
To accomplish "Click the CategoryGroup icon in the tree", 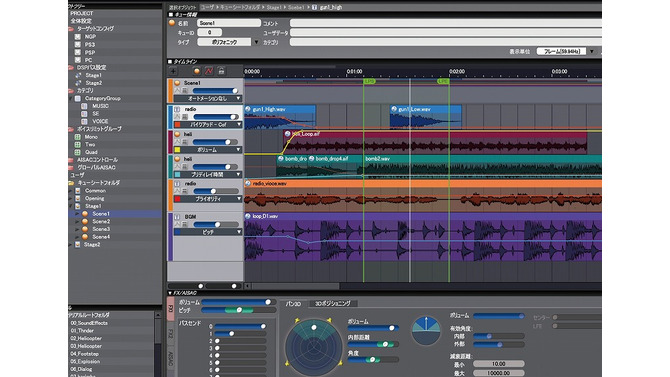I will 78,98.
